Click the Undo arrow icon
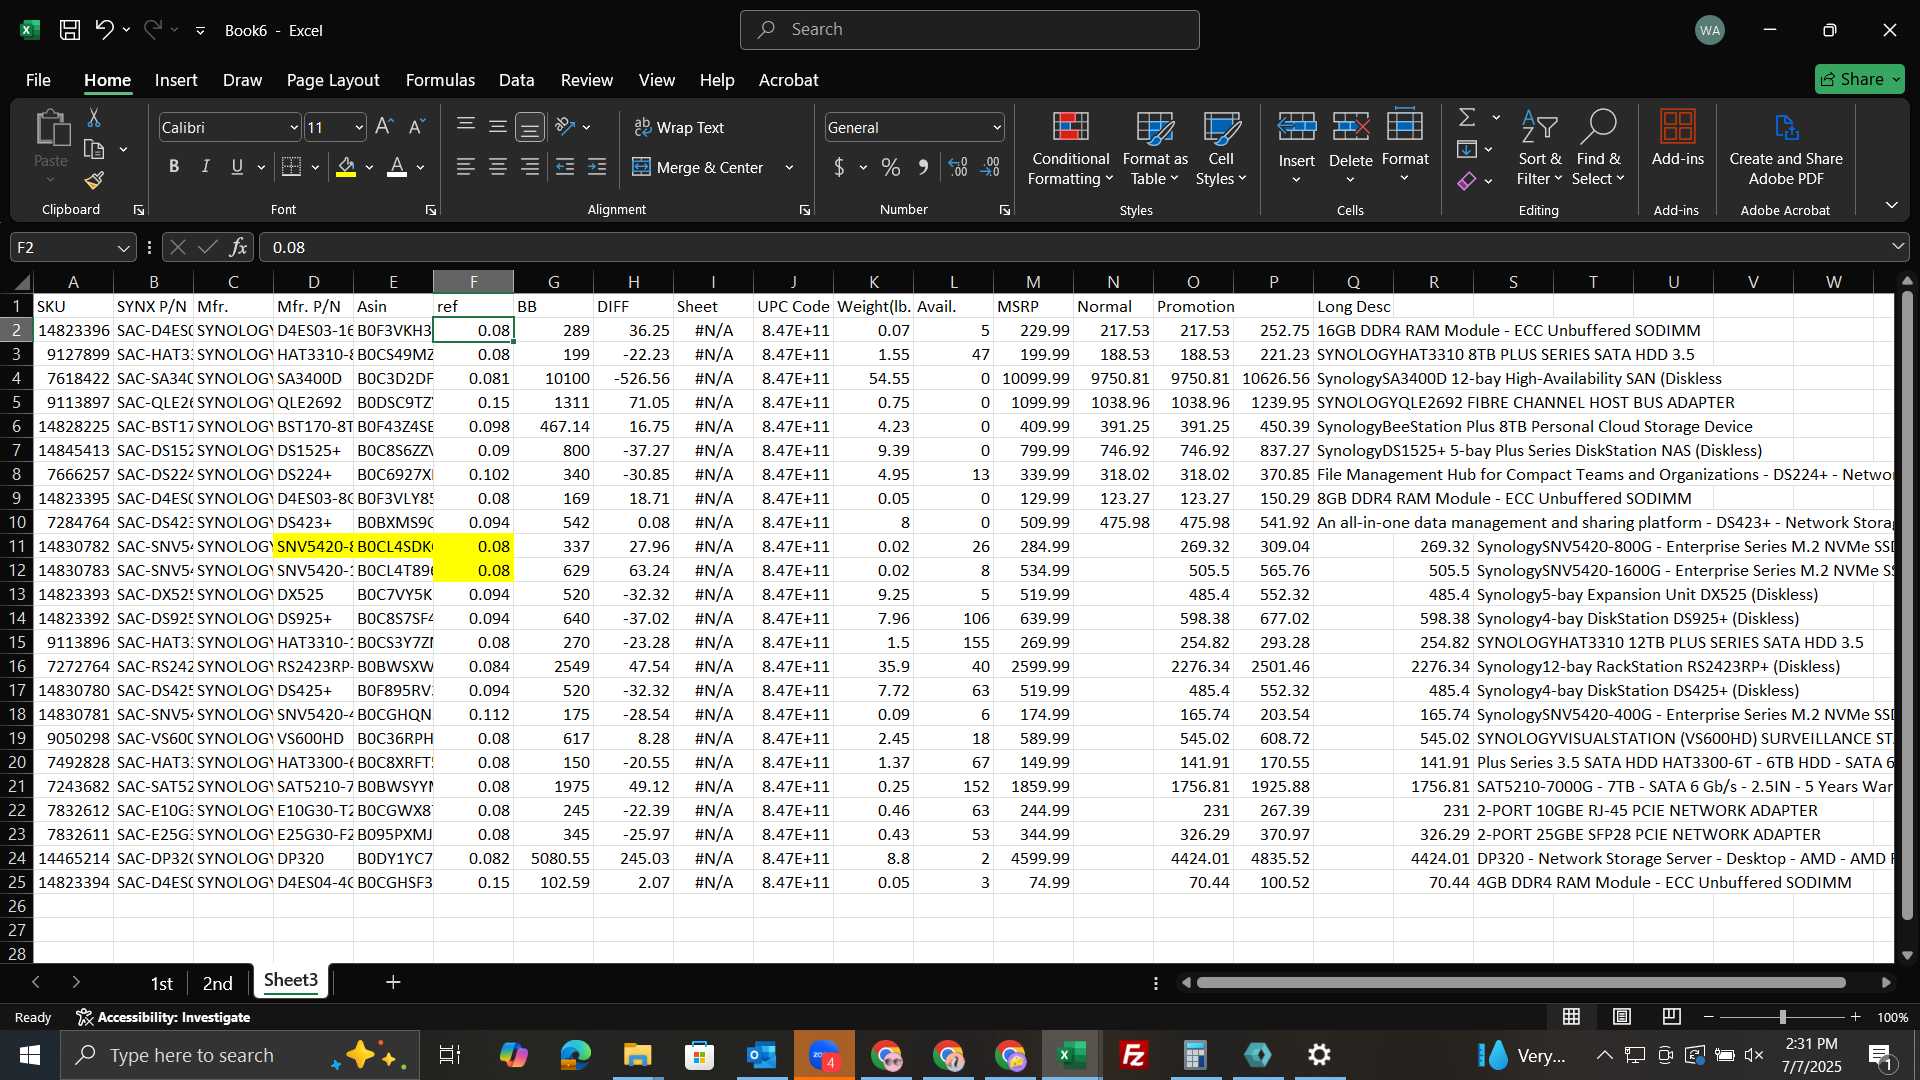The height and width of the screenshot is (1080, 1920). 104,30
